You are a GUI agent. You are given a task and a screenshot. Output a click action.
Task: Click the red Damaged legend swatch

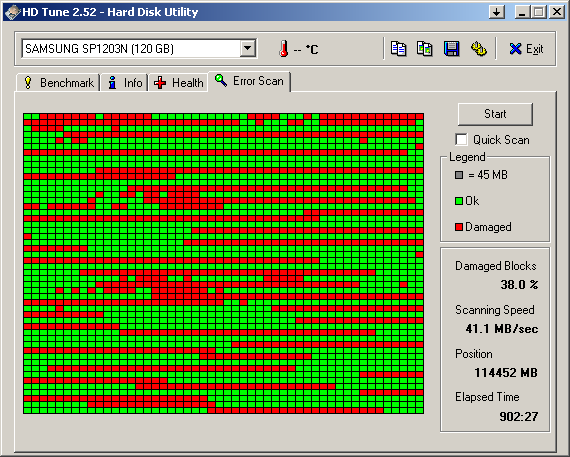click(459, 227)
